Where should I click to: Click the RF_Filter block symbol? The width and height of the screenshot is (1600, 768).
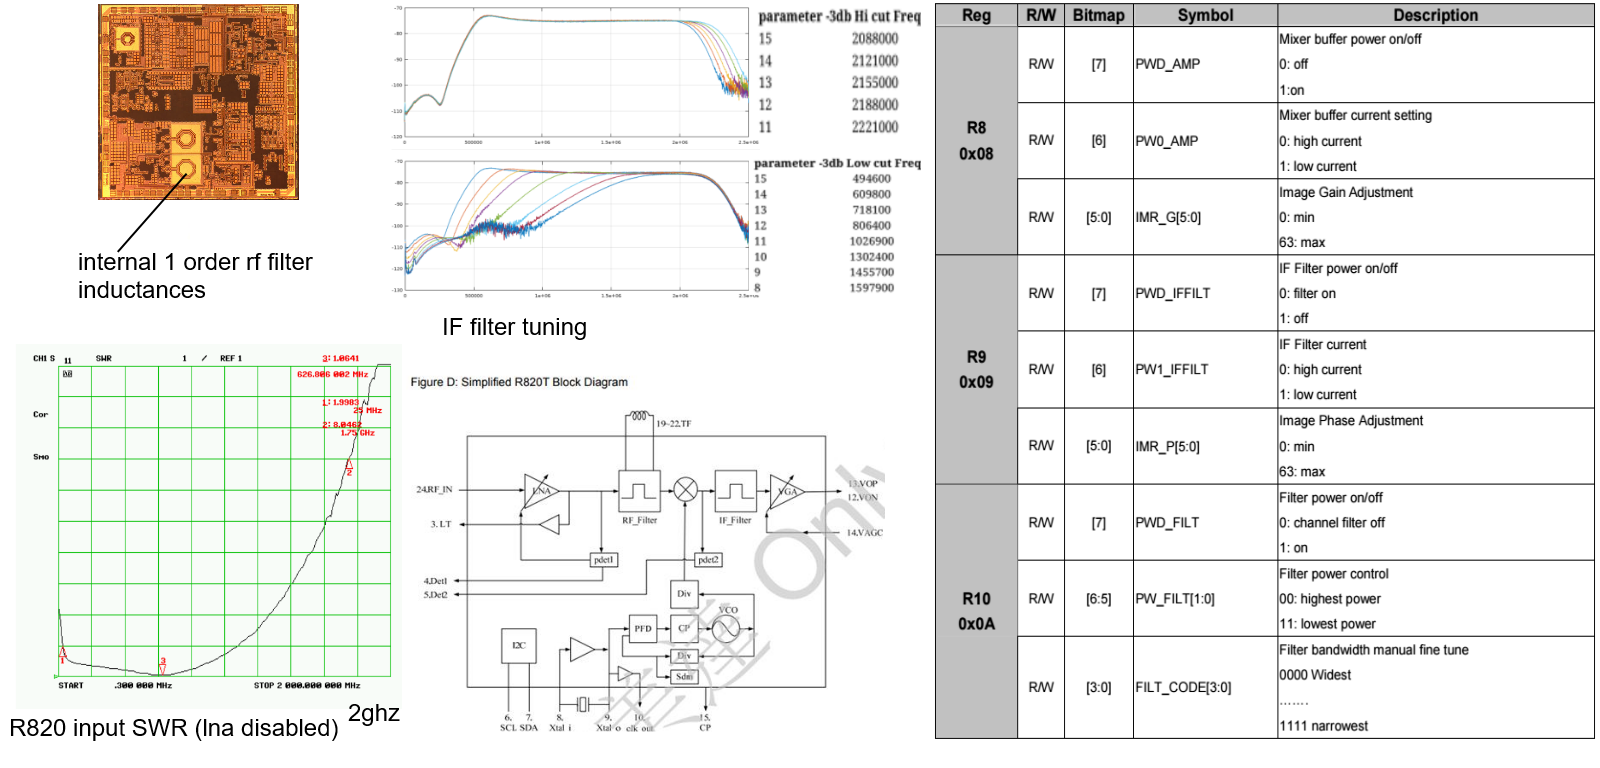point(639,491)
